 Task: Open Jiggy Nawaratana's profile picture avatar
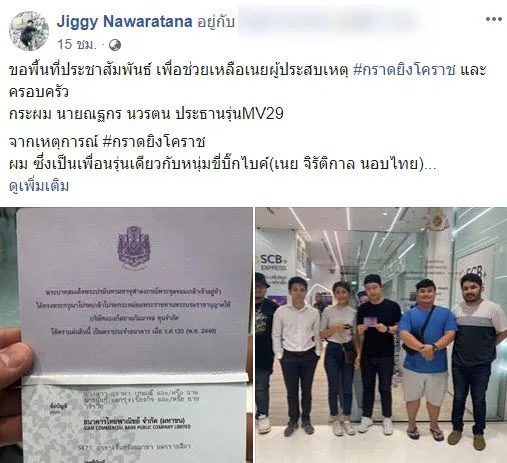29,31
